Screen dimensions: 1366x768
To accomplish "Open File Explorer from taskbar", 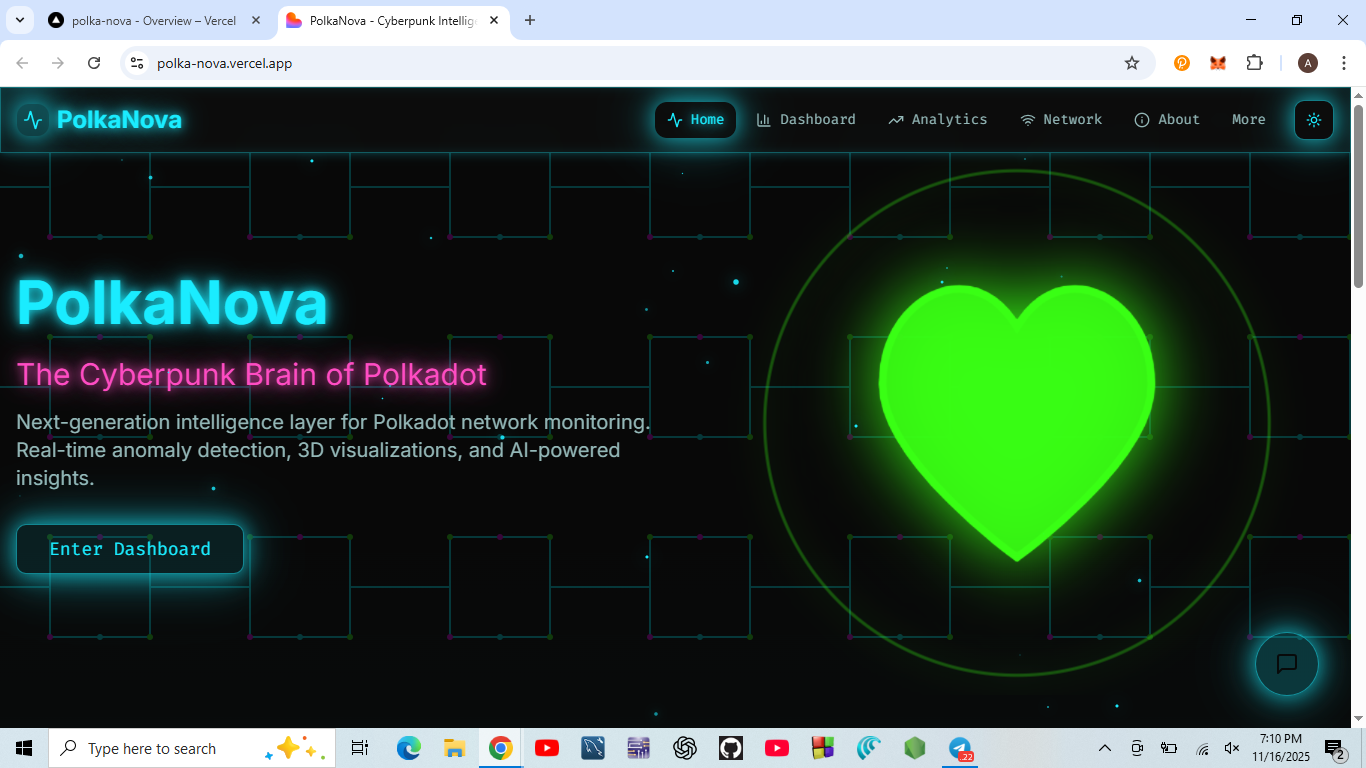I will click(454, 748).
